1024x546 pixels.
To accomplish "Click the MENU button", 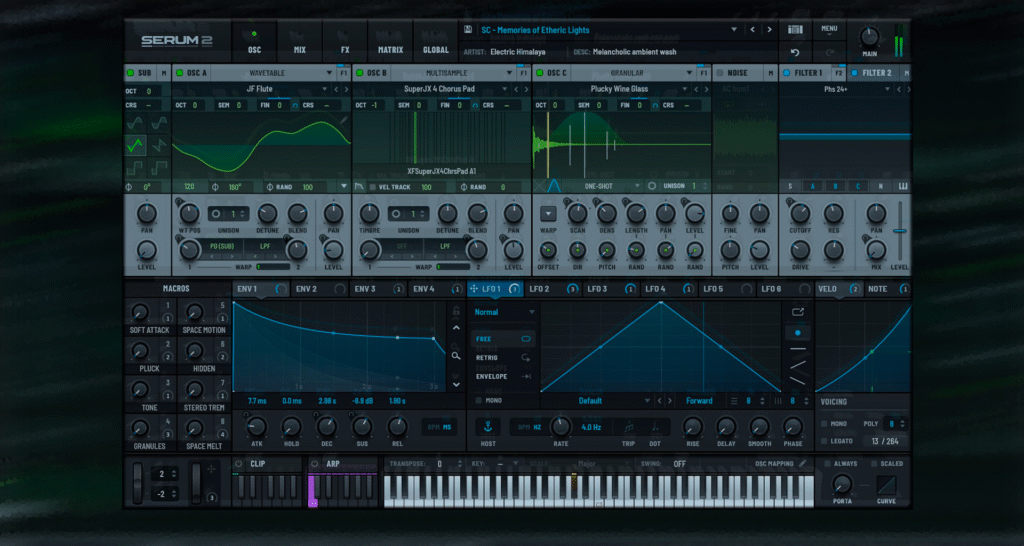I will coord(829,29).
